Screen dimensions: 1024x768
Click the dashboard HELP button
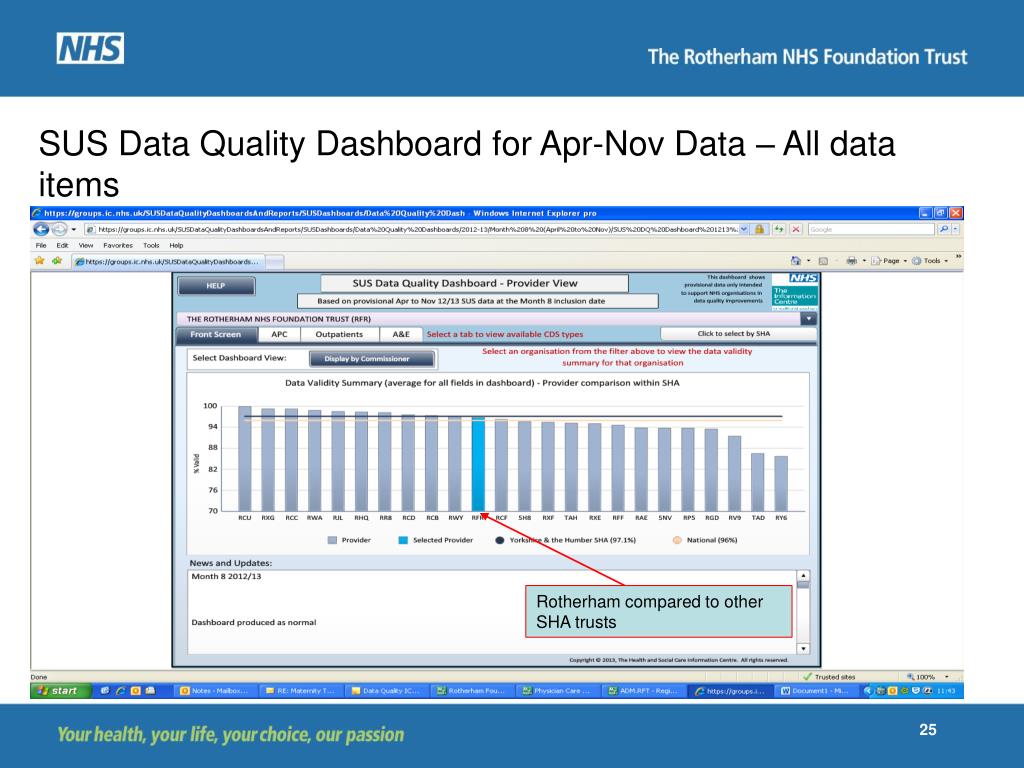click(x=216, y=286)
